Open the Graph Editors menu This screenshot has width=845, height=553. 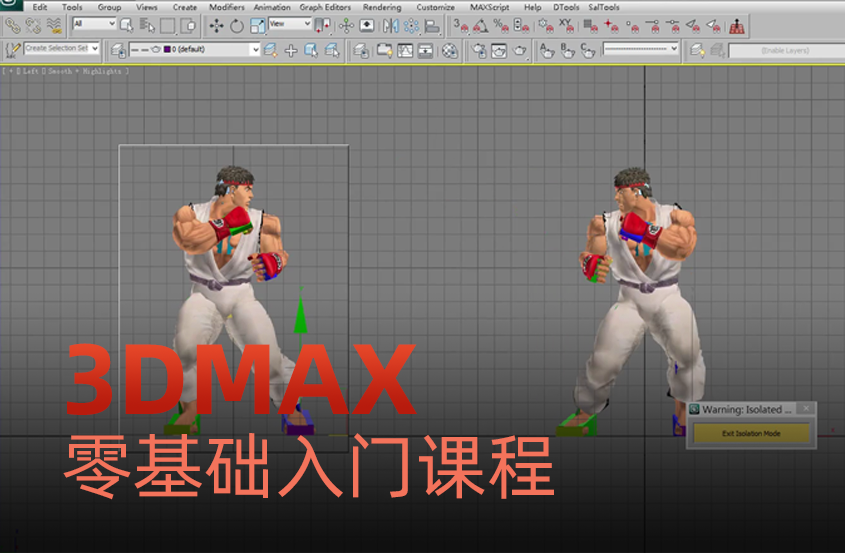(x=325, y=7)
